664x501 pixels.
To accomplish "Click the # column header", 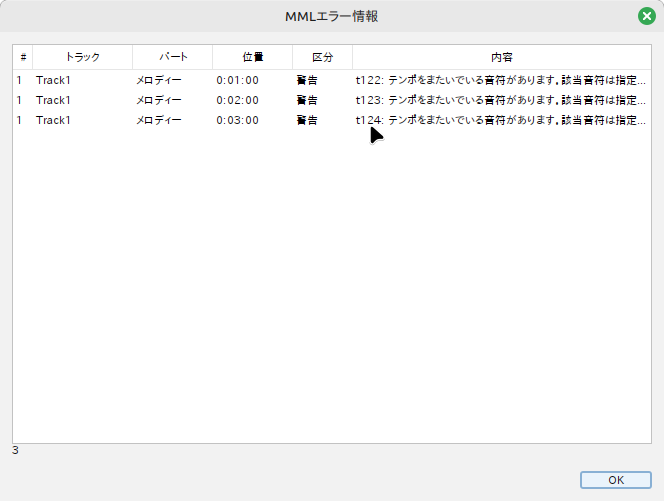I will [22, 57].
